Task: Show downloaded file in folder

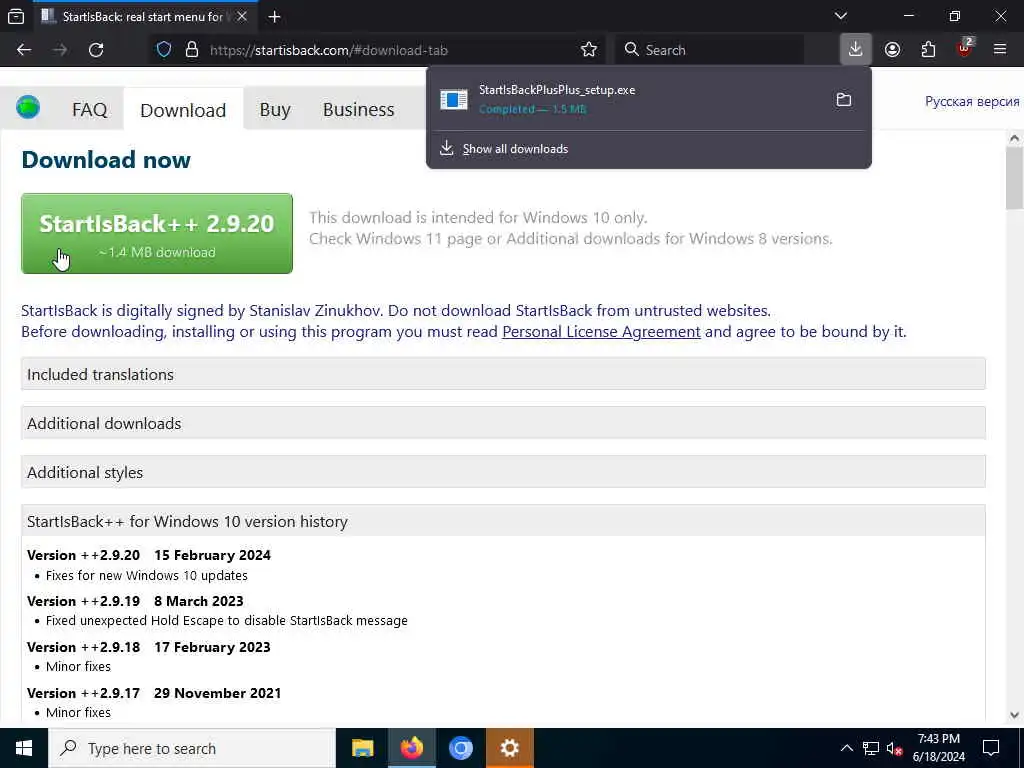Action: 844,99
